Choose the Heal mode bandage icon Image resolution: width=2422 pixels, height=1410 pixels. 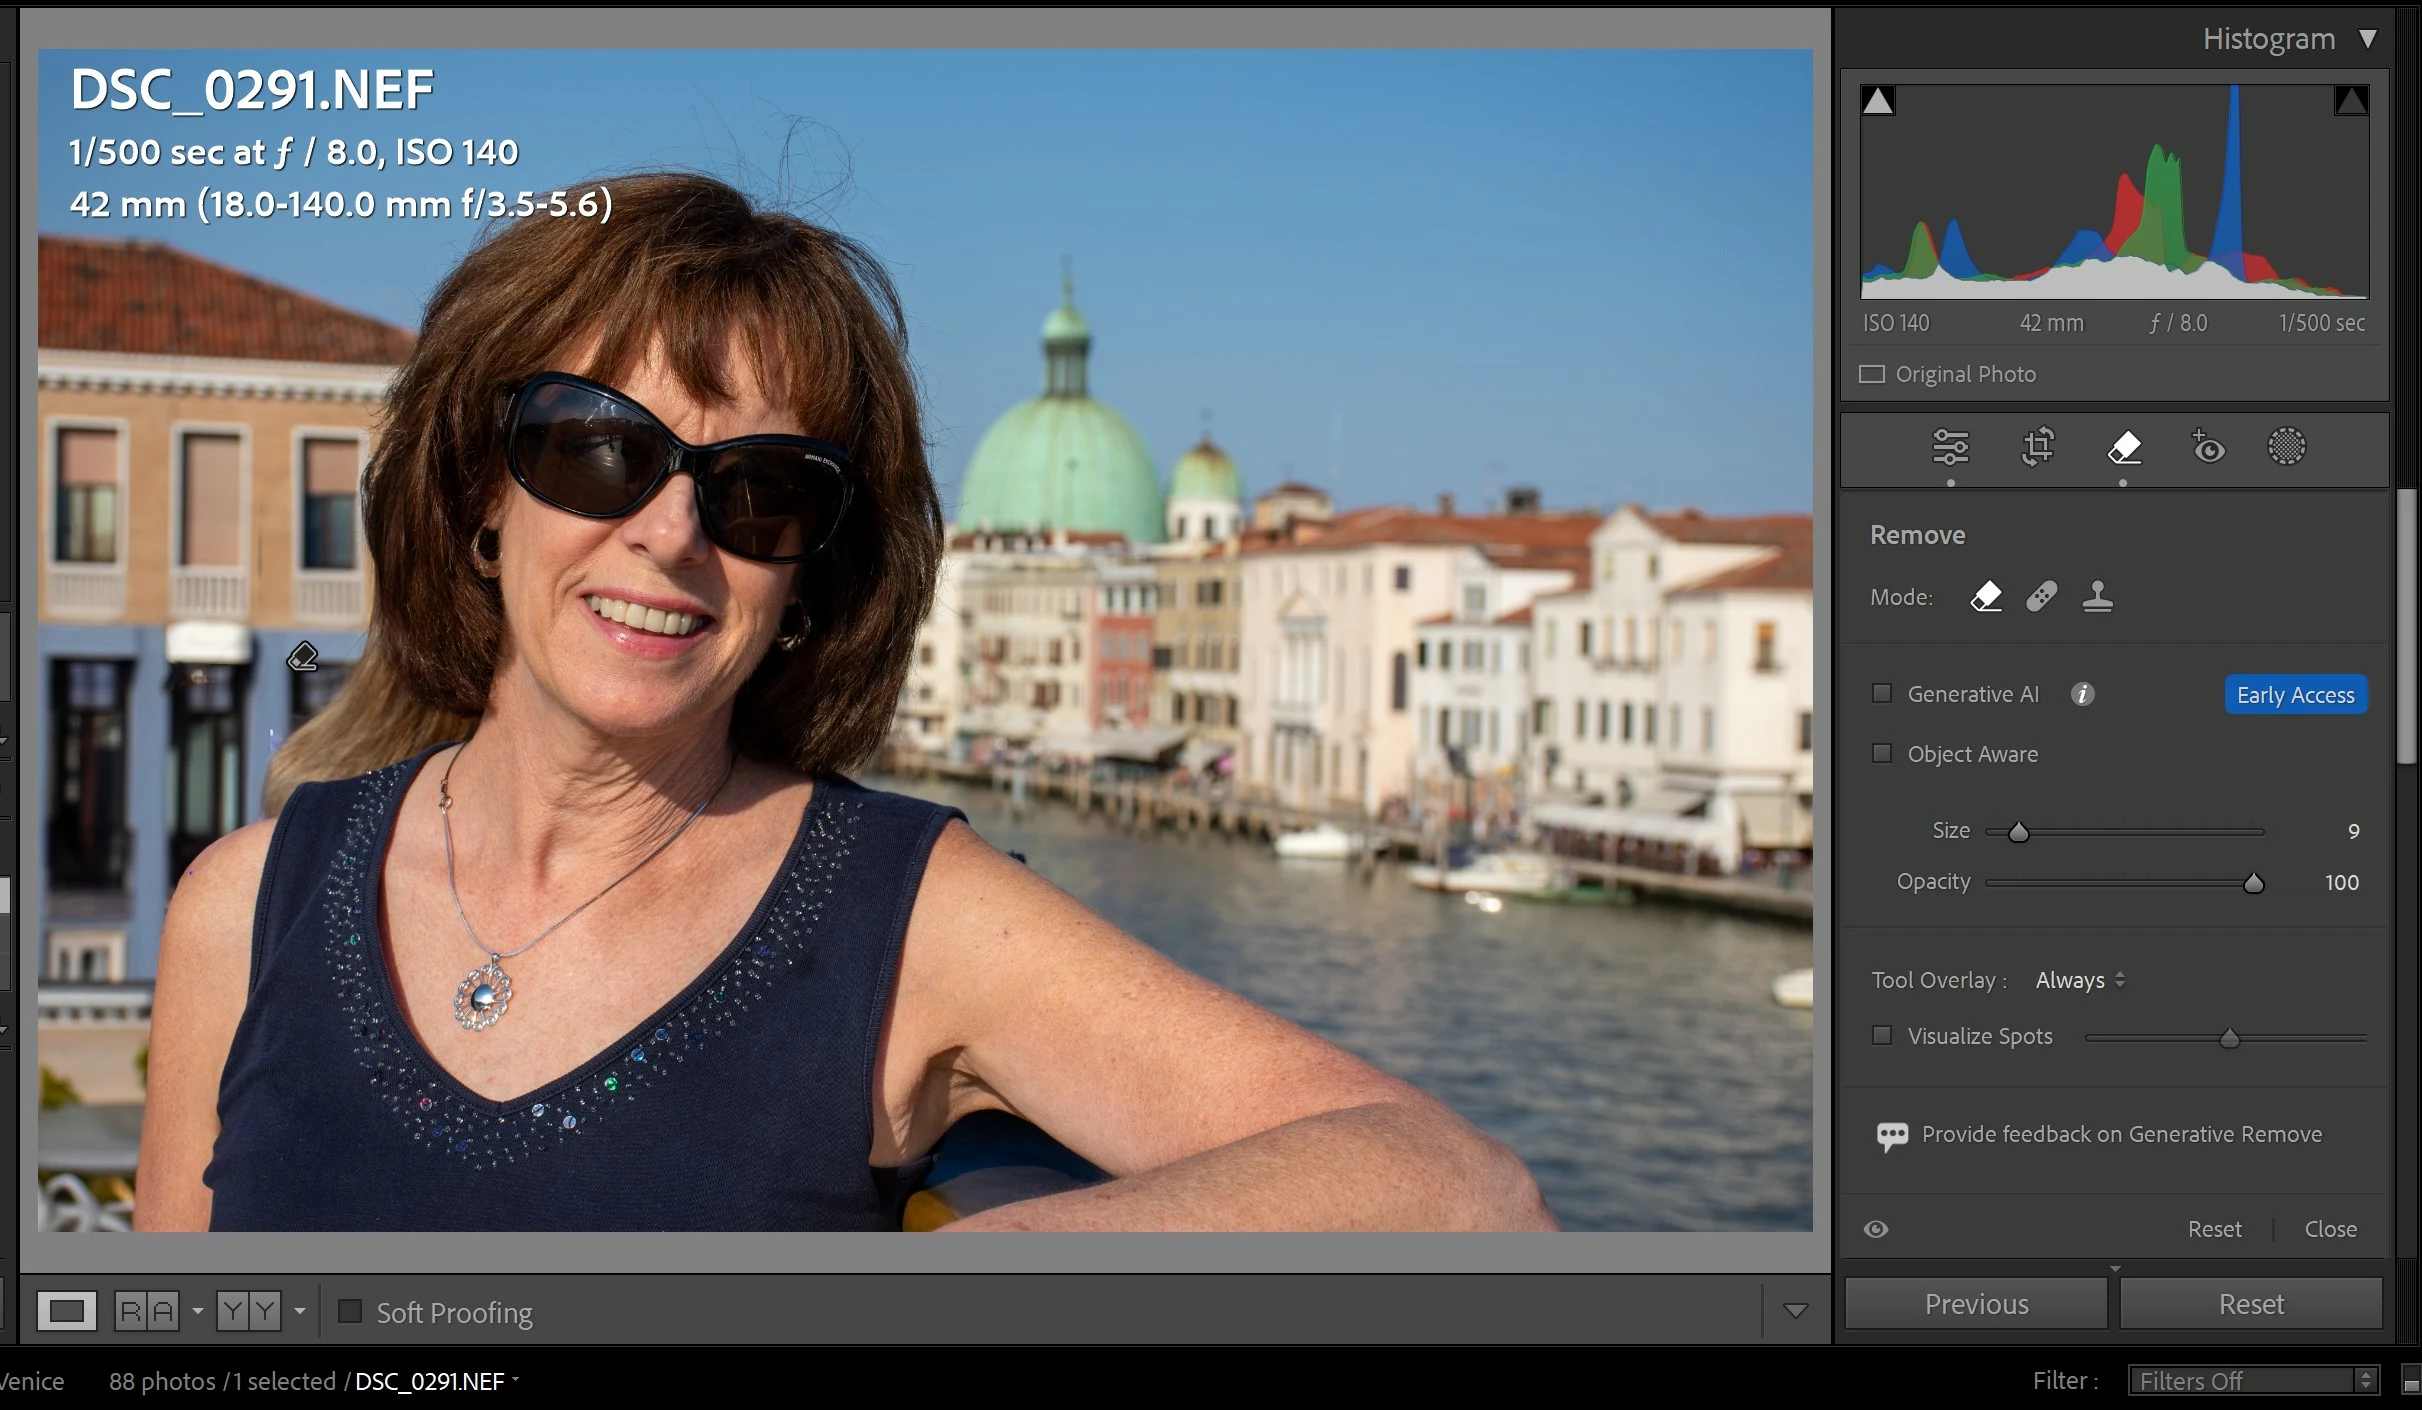(x=2041, y=597)
